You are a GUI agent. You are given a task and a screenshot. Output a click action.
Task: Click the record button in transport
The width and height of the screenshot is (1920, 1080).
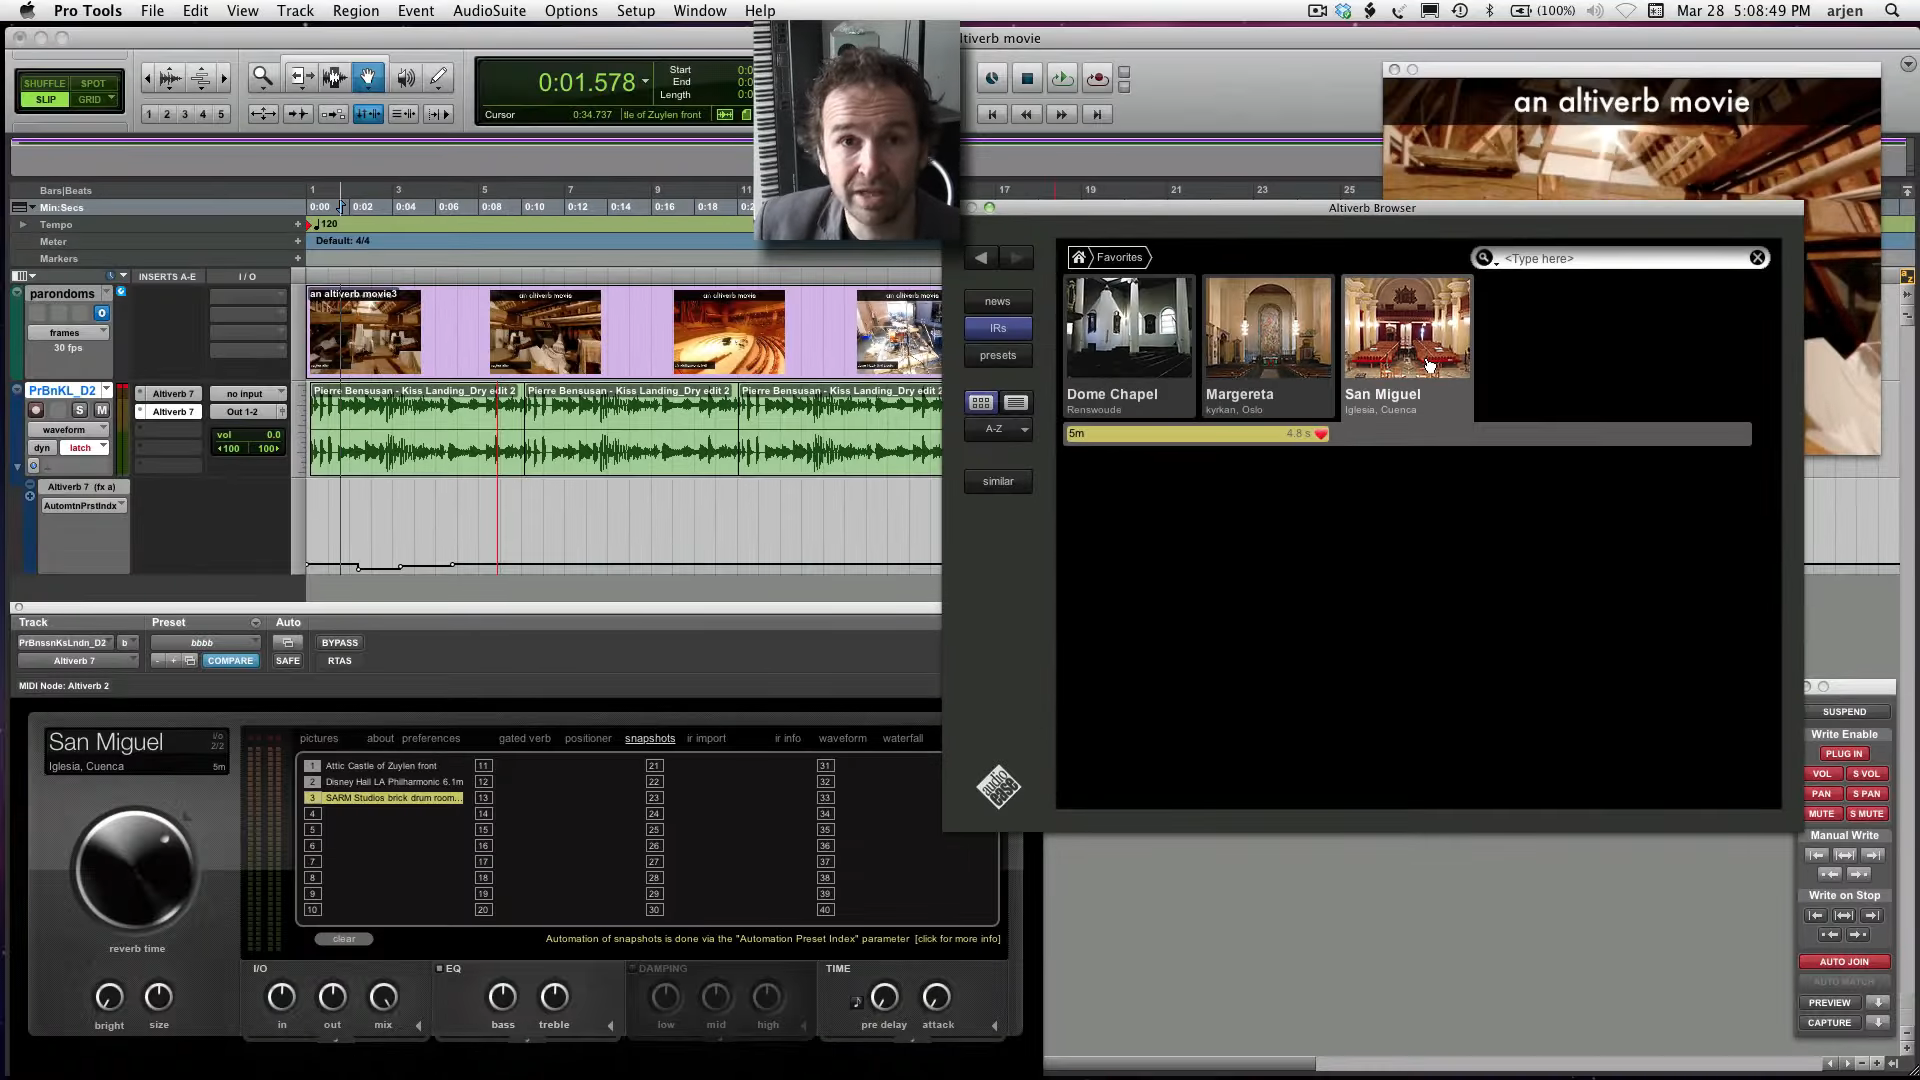tap(1097, 78)
